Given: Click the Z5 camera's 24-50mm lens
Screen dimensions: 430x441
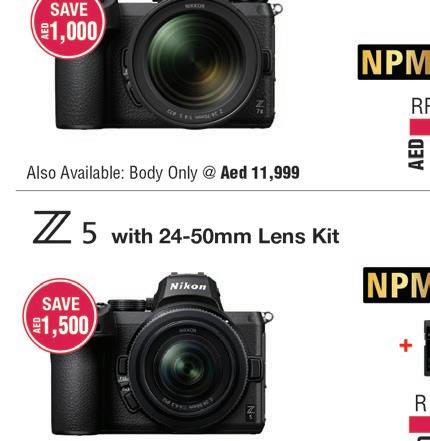Looking at the screenshot, I should pyautogui.click(x=188, y=368).
